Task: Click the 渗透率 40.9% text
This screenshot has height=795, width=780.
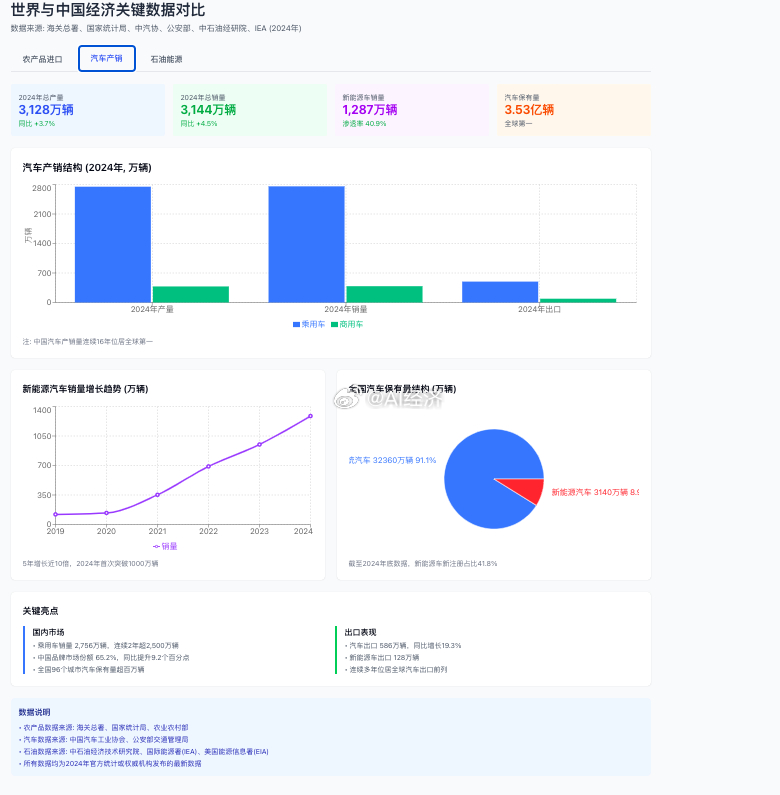Action: point(364,124)
